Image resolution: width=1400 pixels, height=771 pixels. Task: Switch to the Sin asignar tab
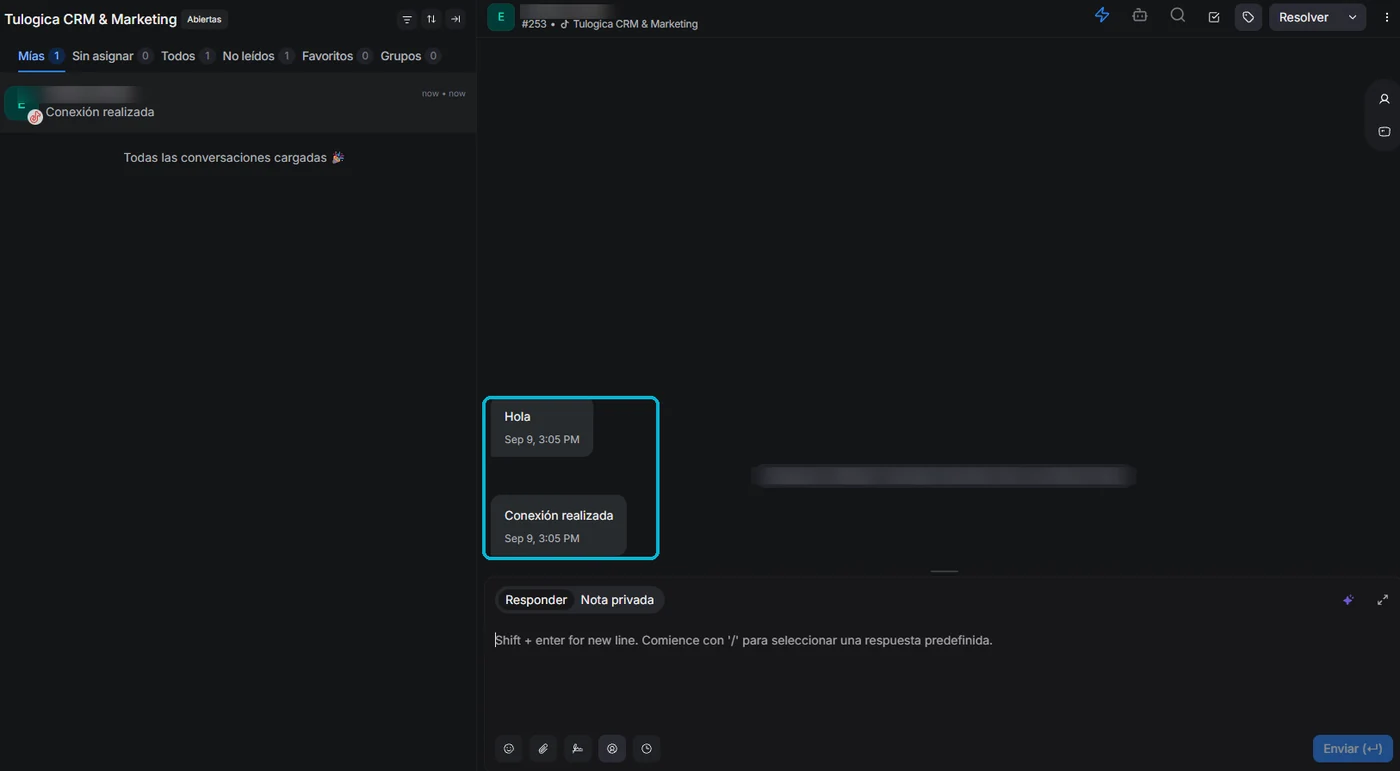[112, 56]
